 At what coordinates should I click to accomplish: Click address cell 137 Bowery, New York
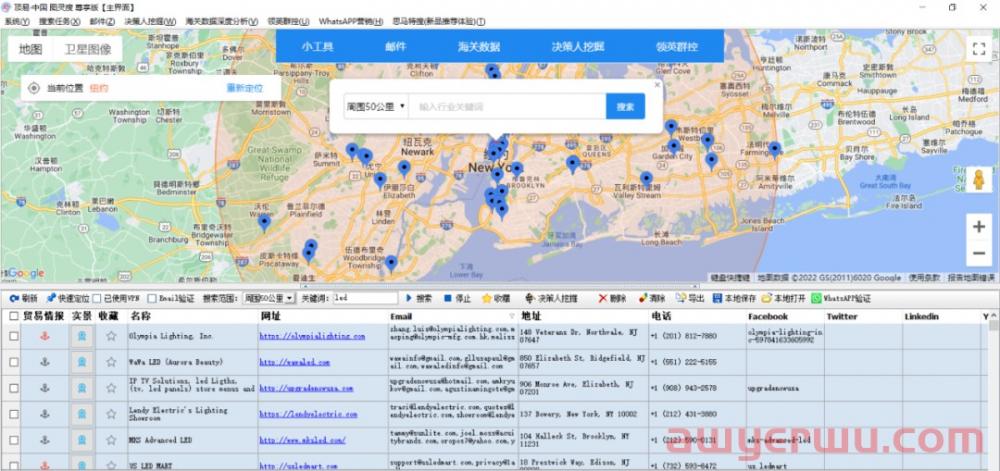point(583,414)
